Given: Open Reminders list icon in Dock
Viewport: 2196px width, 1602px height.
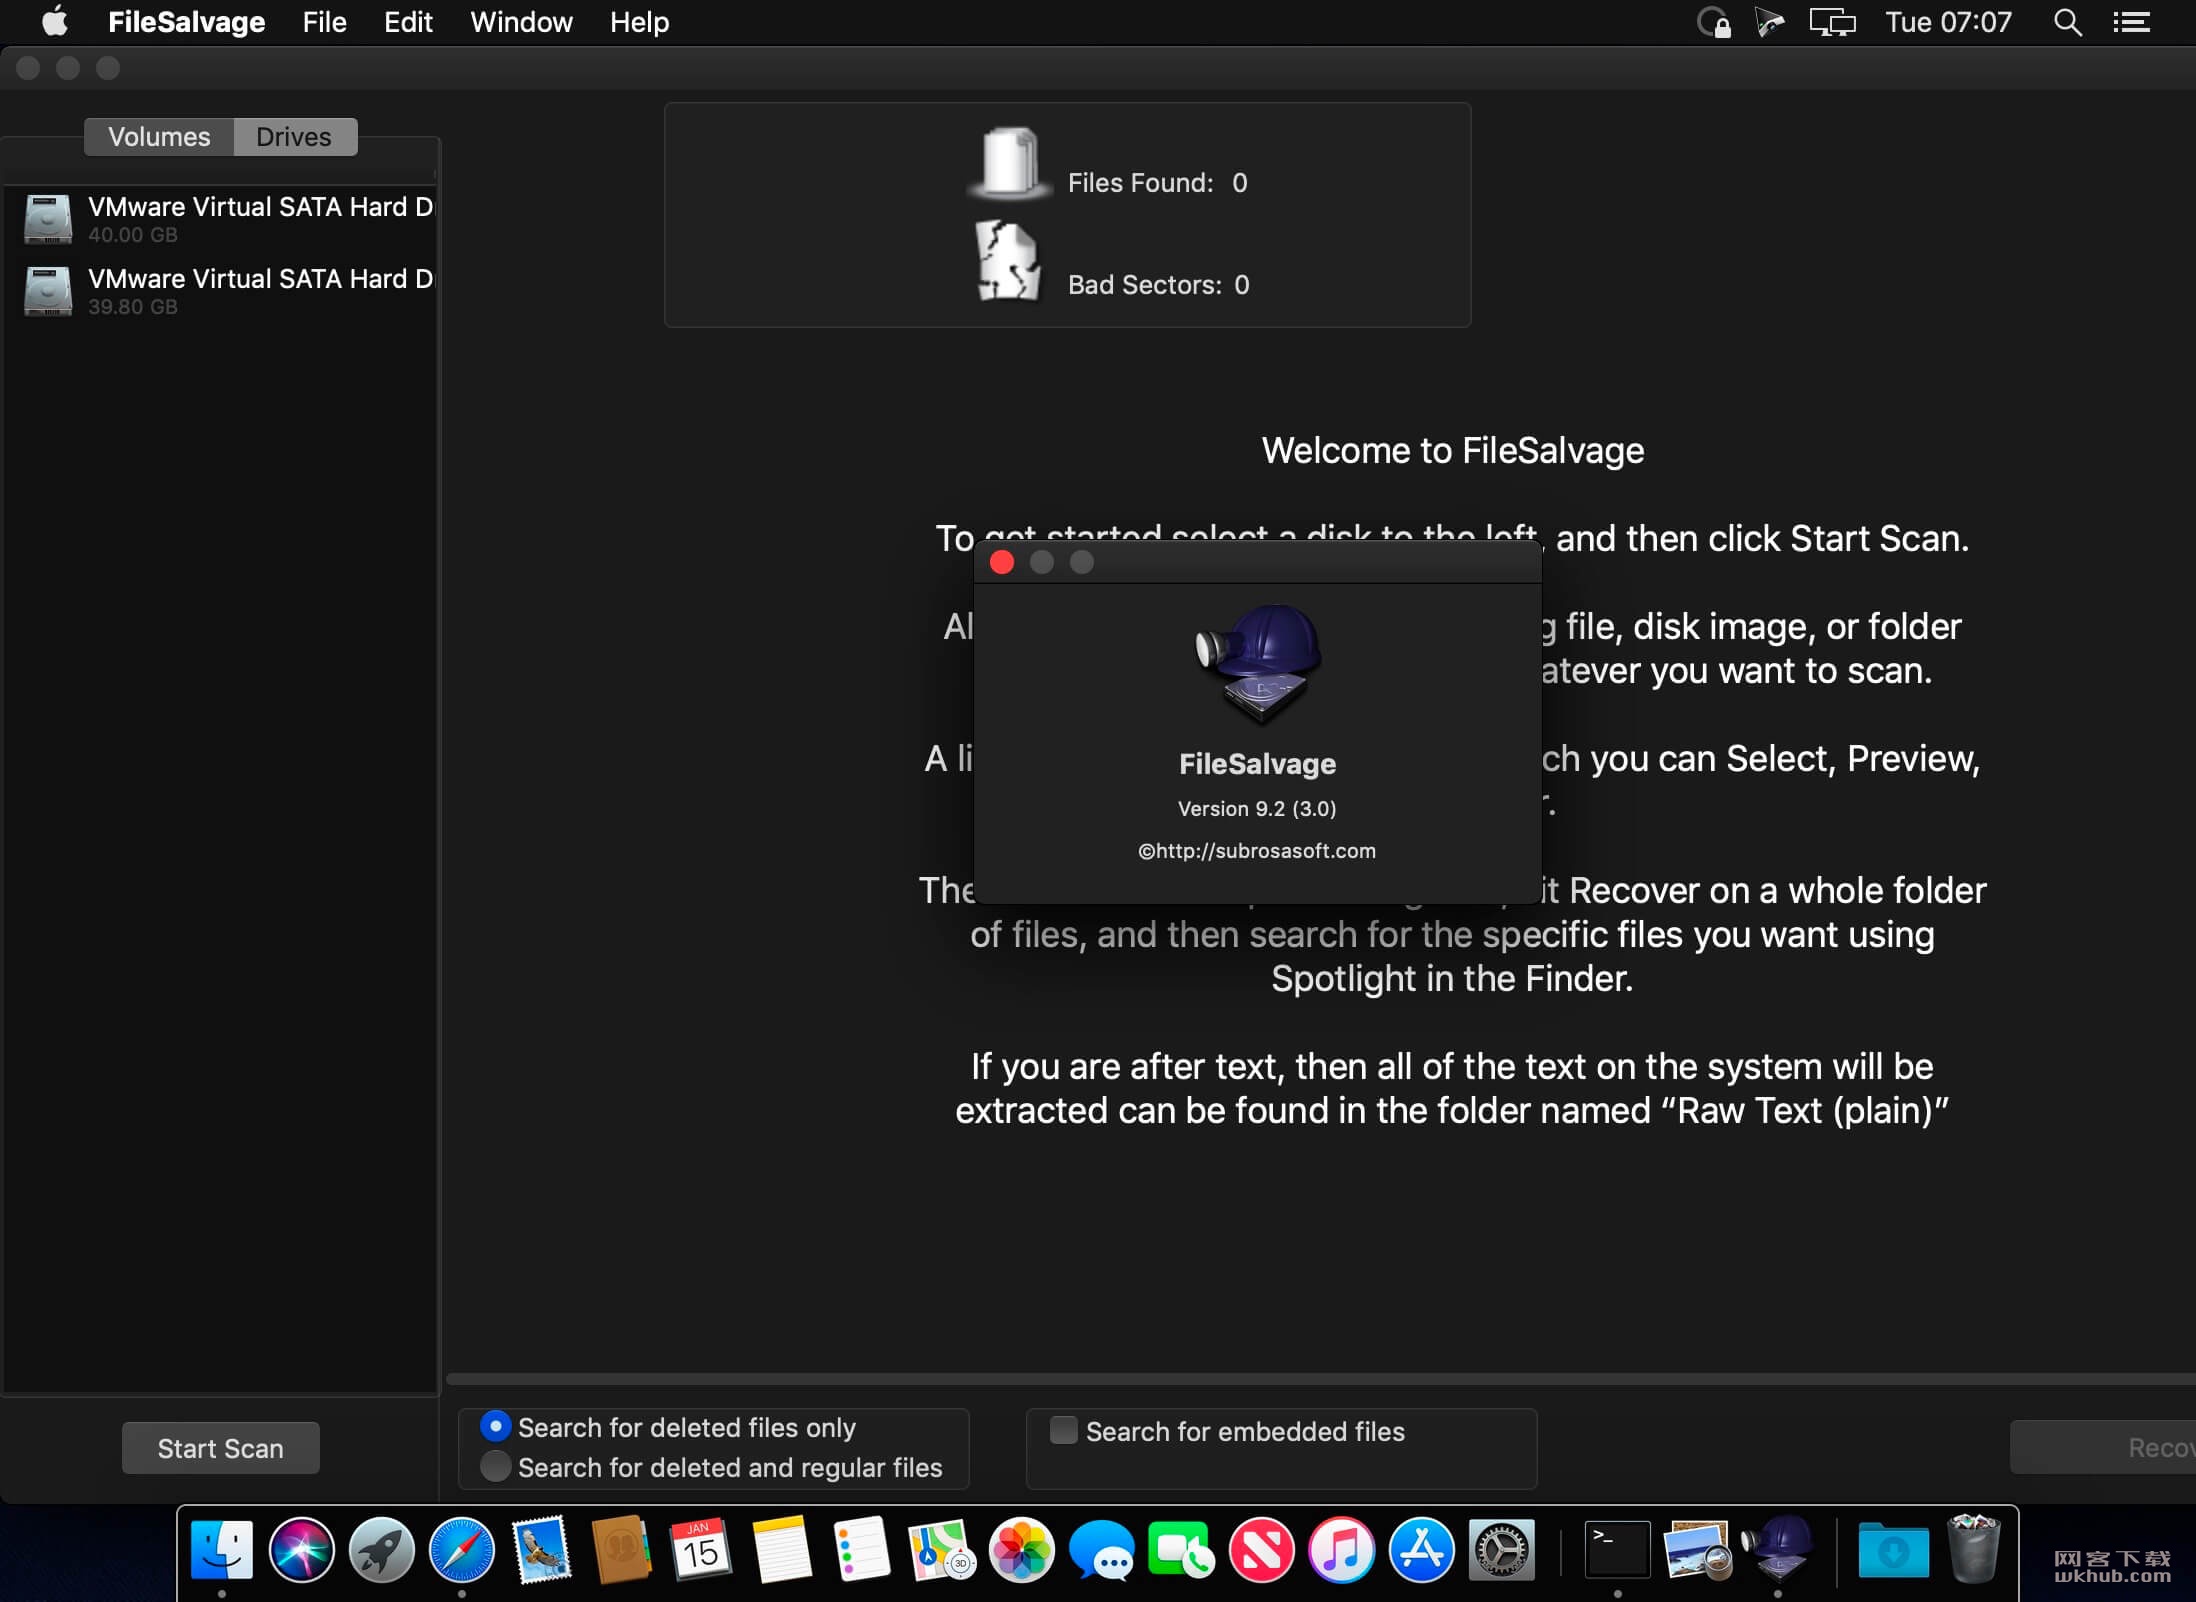Looking at the screenshot, I should tap(861, 1550).
